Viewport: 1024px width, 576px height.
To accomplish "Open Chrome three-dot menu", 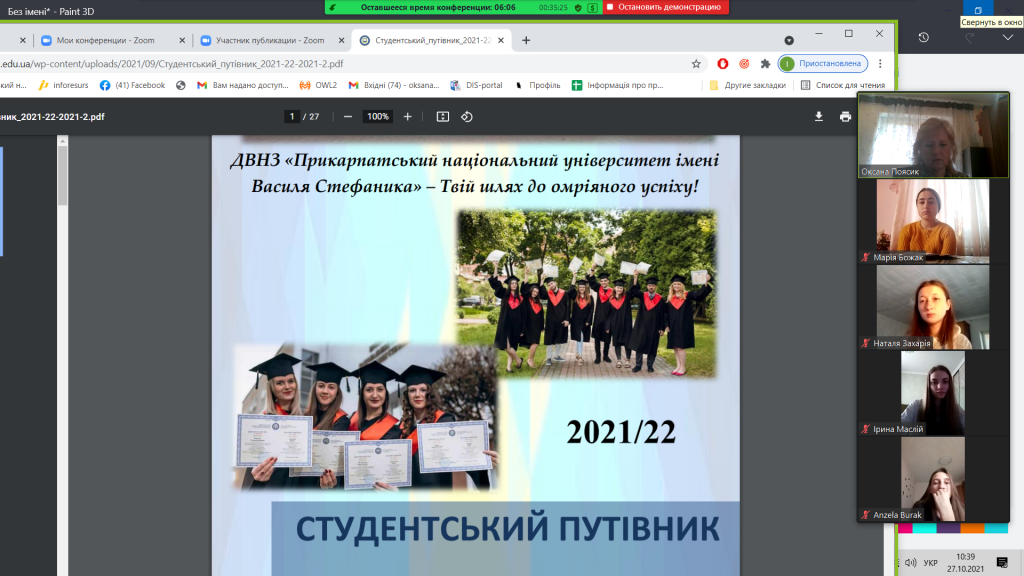I will pos(879,63).
